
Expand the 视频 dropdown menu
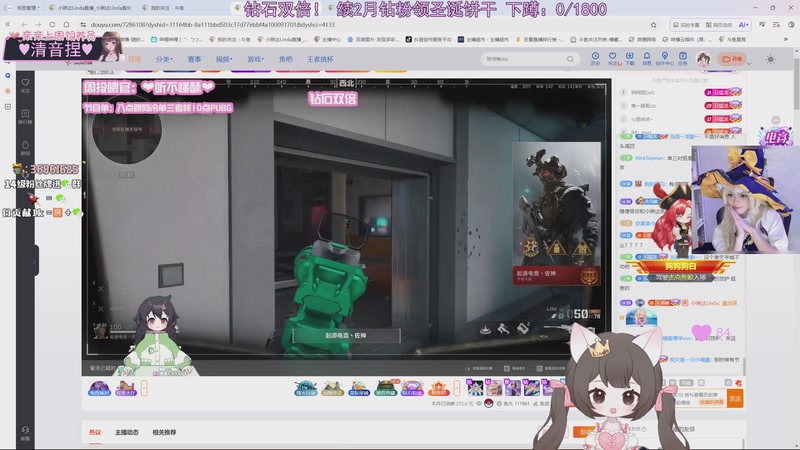[223, 59]
